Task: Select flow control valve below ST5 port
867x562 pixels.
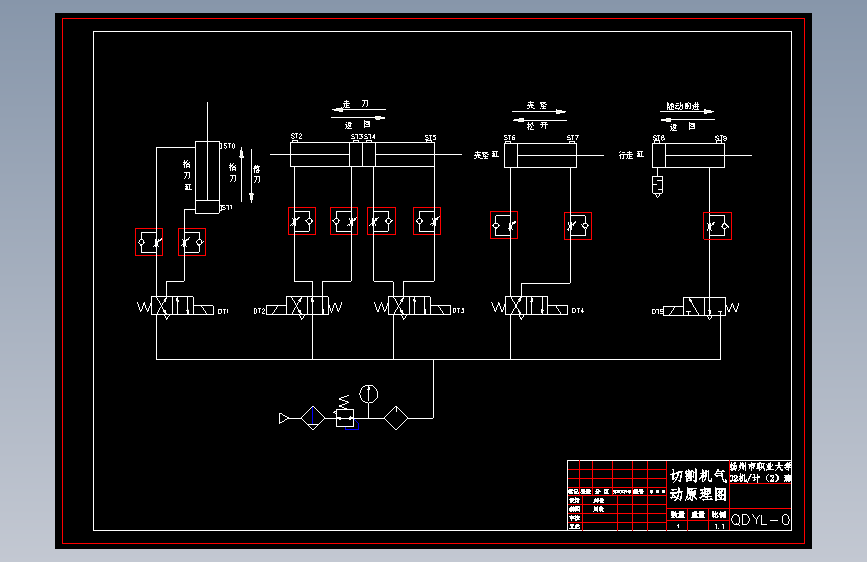Action: 427,221
